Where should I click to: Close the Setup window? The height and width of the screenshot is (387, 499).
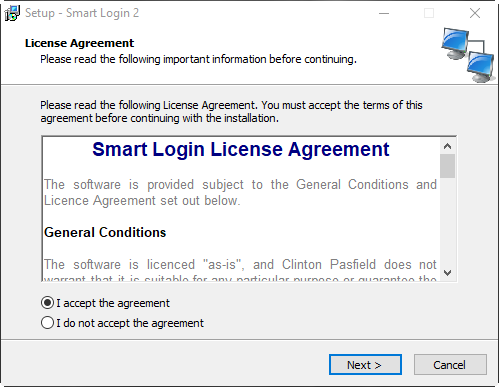475,13
